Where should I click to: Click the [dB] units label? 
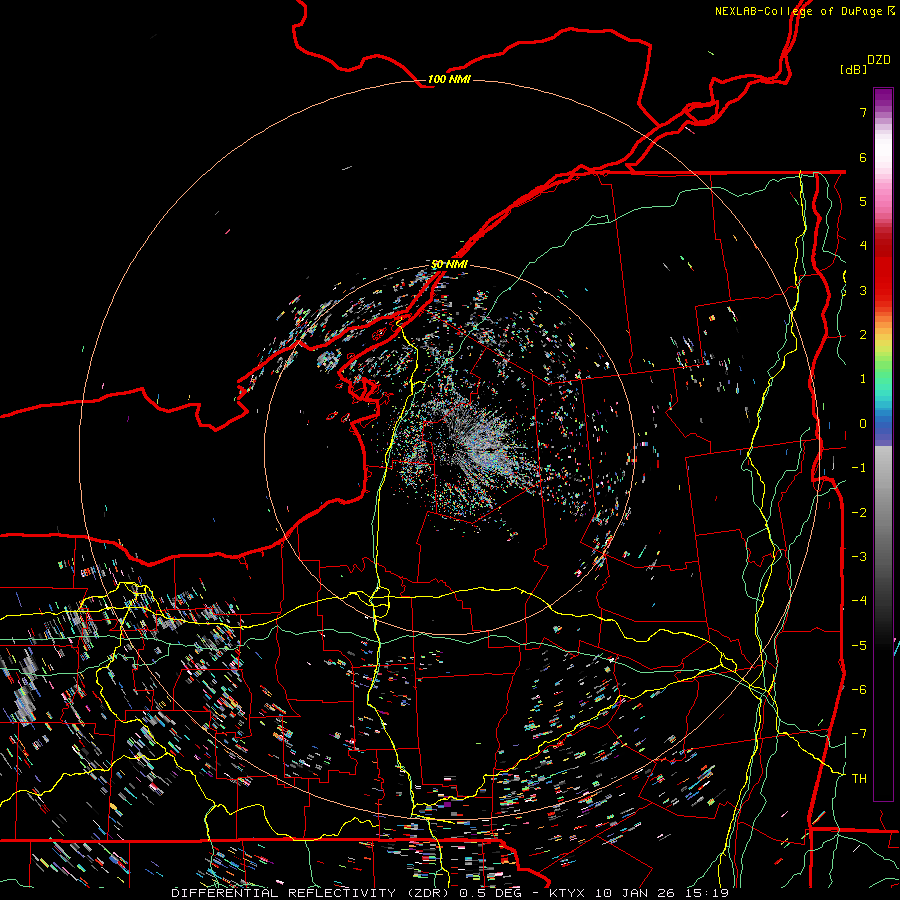click(x=853, y=69)
